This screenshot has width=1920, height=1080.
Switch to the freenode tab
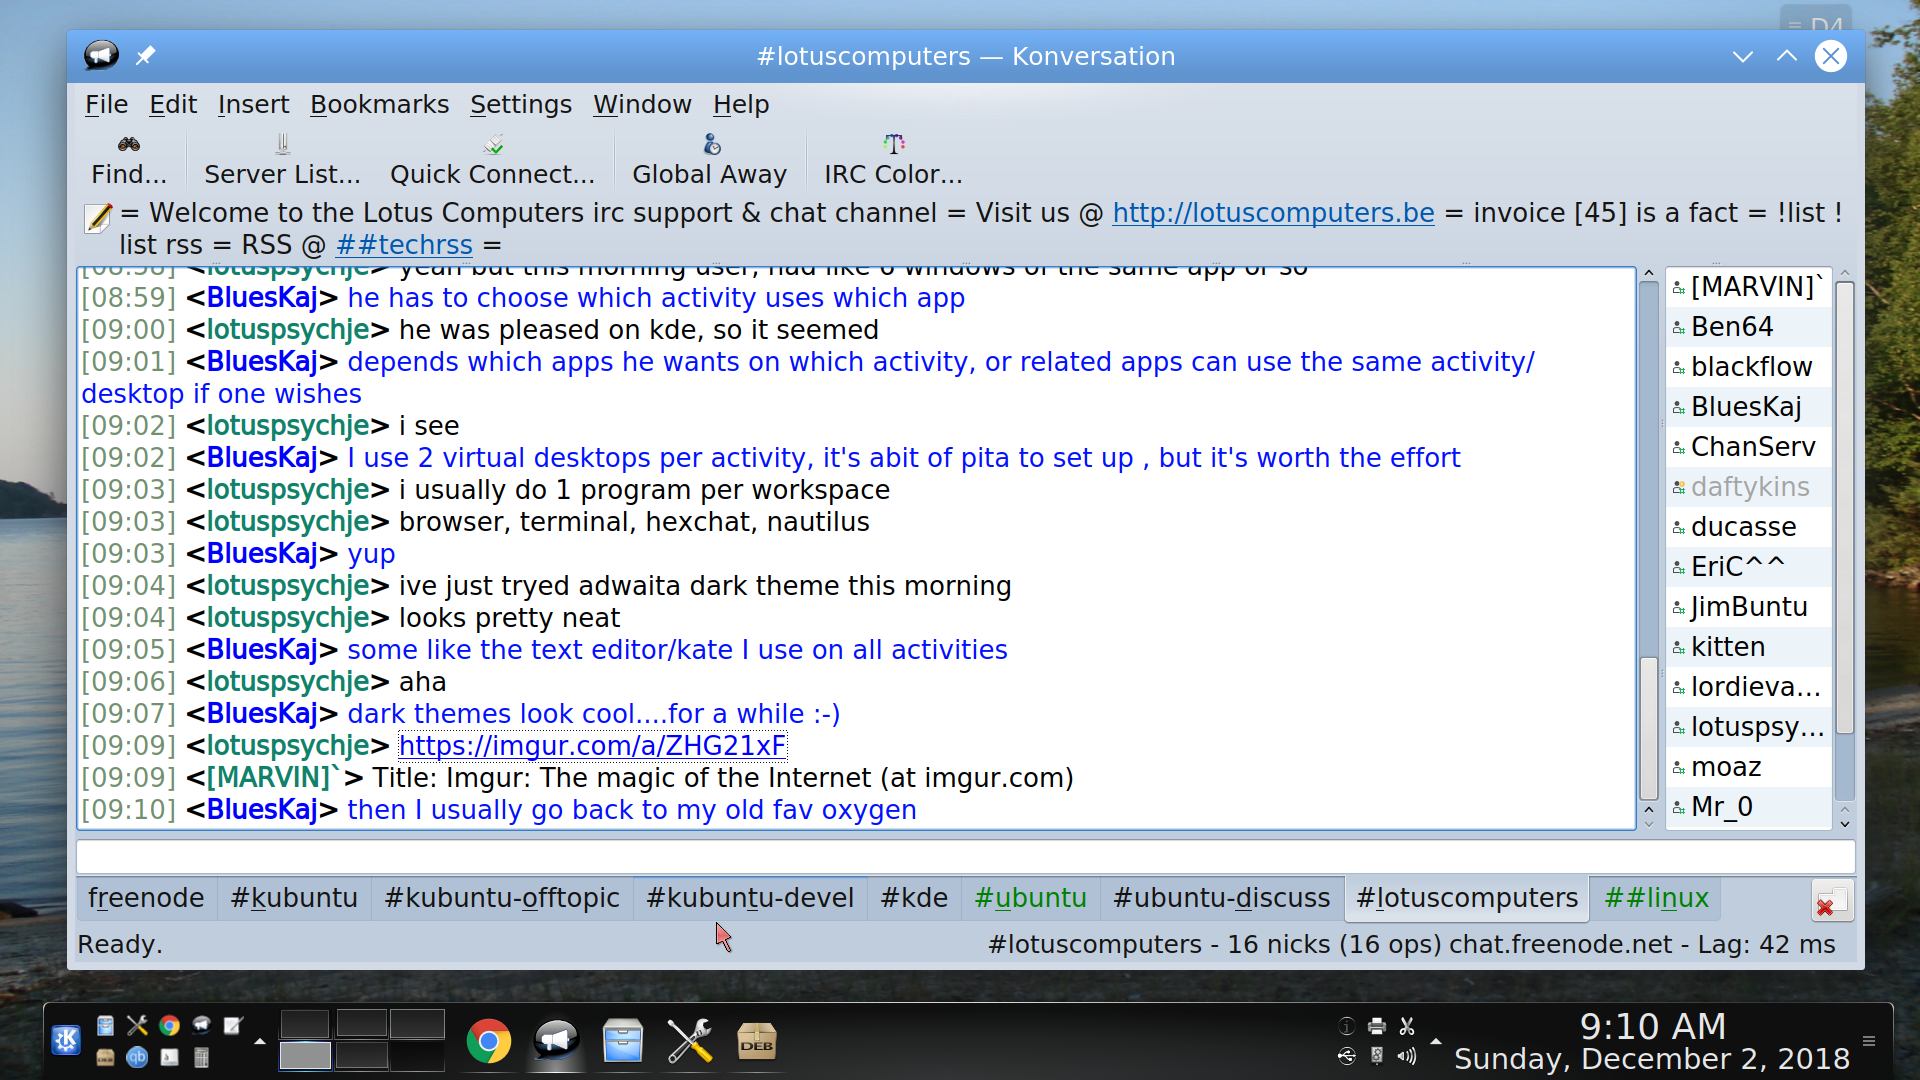pos(146,898)
